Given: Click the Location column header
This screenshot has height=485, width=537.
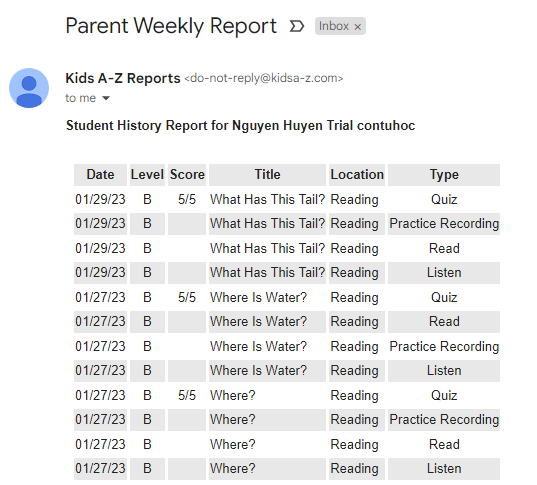Looking at the screenshot, I should tap(357, 175).
